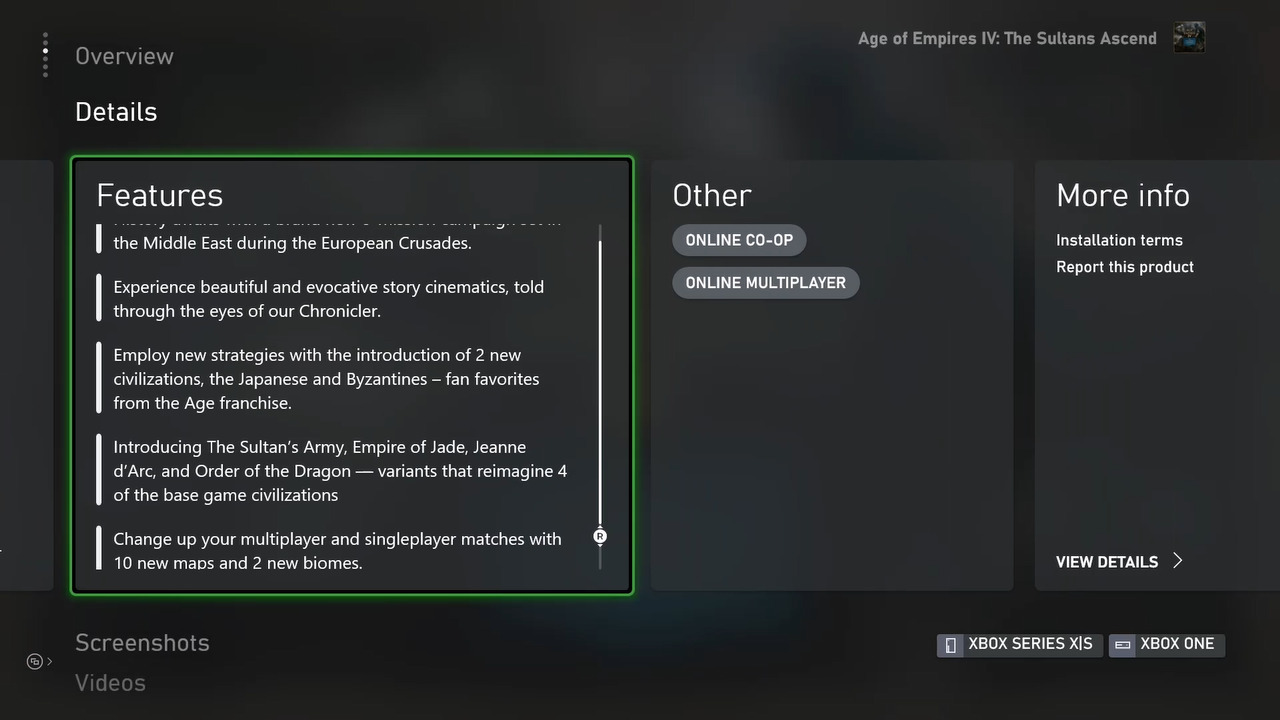1280x720 pixels.
Task: Click the Xbox Series X|S console icon
Action: (951, 645)
